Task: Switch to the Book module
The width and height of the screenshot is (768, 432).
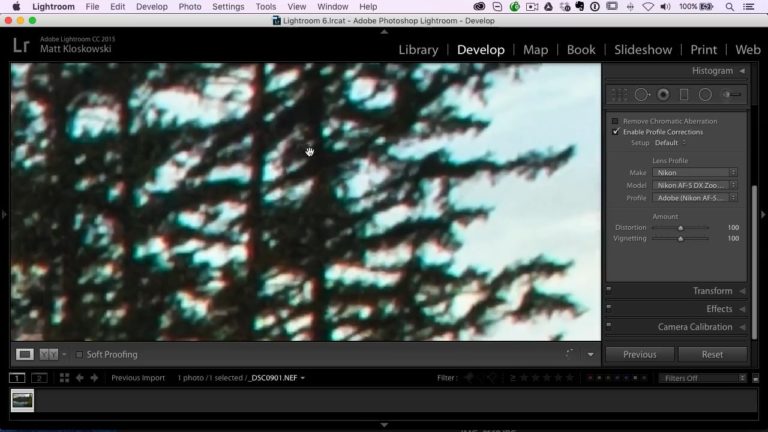Action: tap(581, 50)
